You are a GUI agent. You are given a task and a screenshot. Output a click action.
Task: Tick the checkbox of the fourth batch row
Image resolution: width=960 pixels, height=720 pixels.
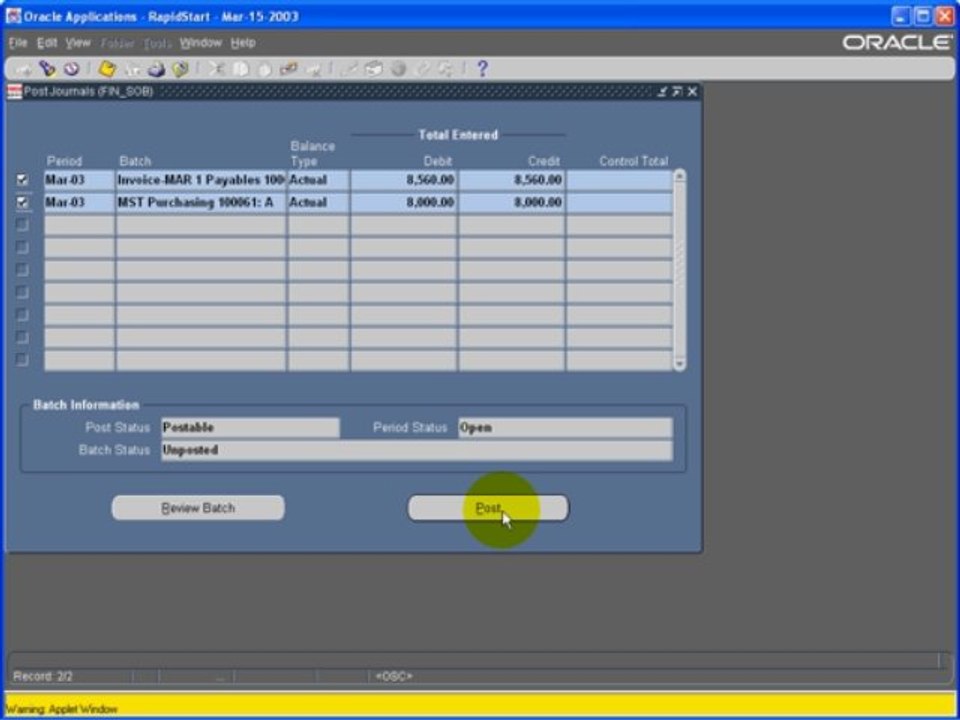(x=23, y=247)
